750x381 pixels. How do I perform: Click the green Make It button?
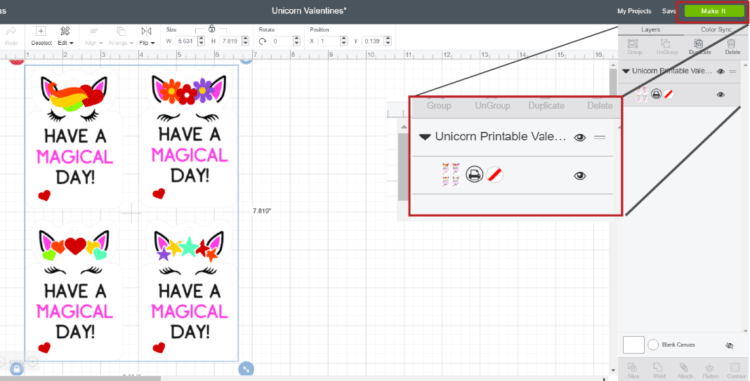click(713, 11)
